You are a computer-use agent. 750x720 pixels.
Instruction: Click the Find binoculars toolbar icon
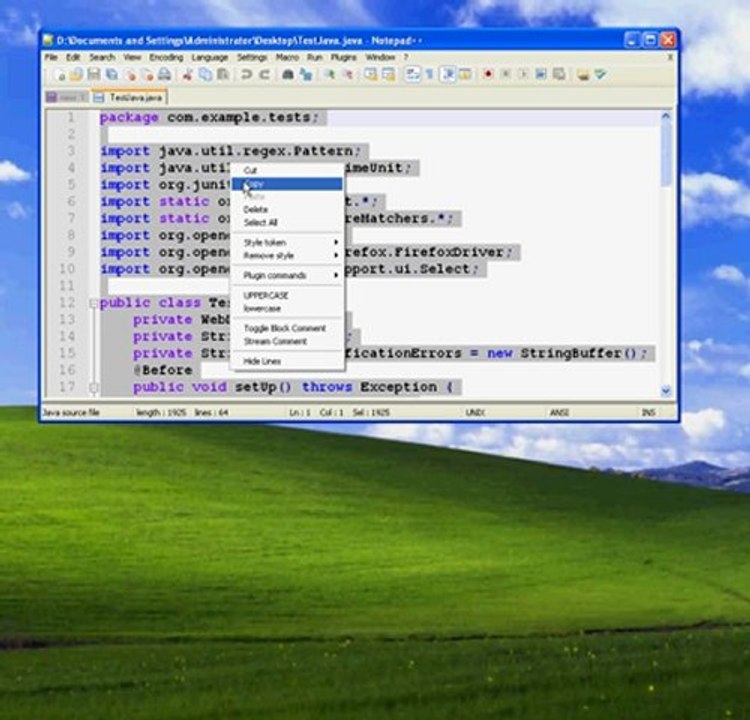[287, 75]
